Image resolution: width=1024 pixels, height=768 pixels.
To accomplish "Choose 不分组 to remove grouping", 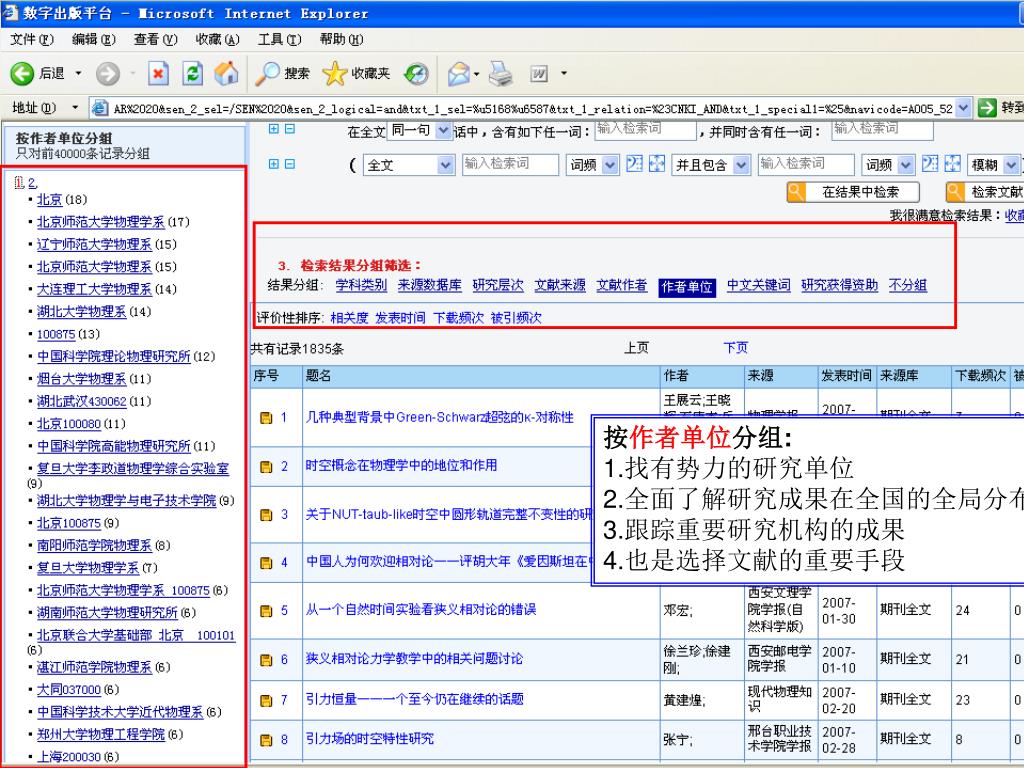I will [908, 285].
